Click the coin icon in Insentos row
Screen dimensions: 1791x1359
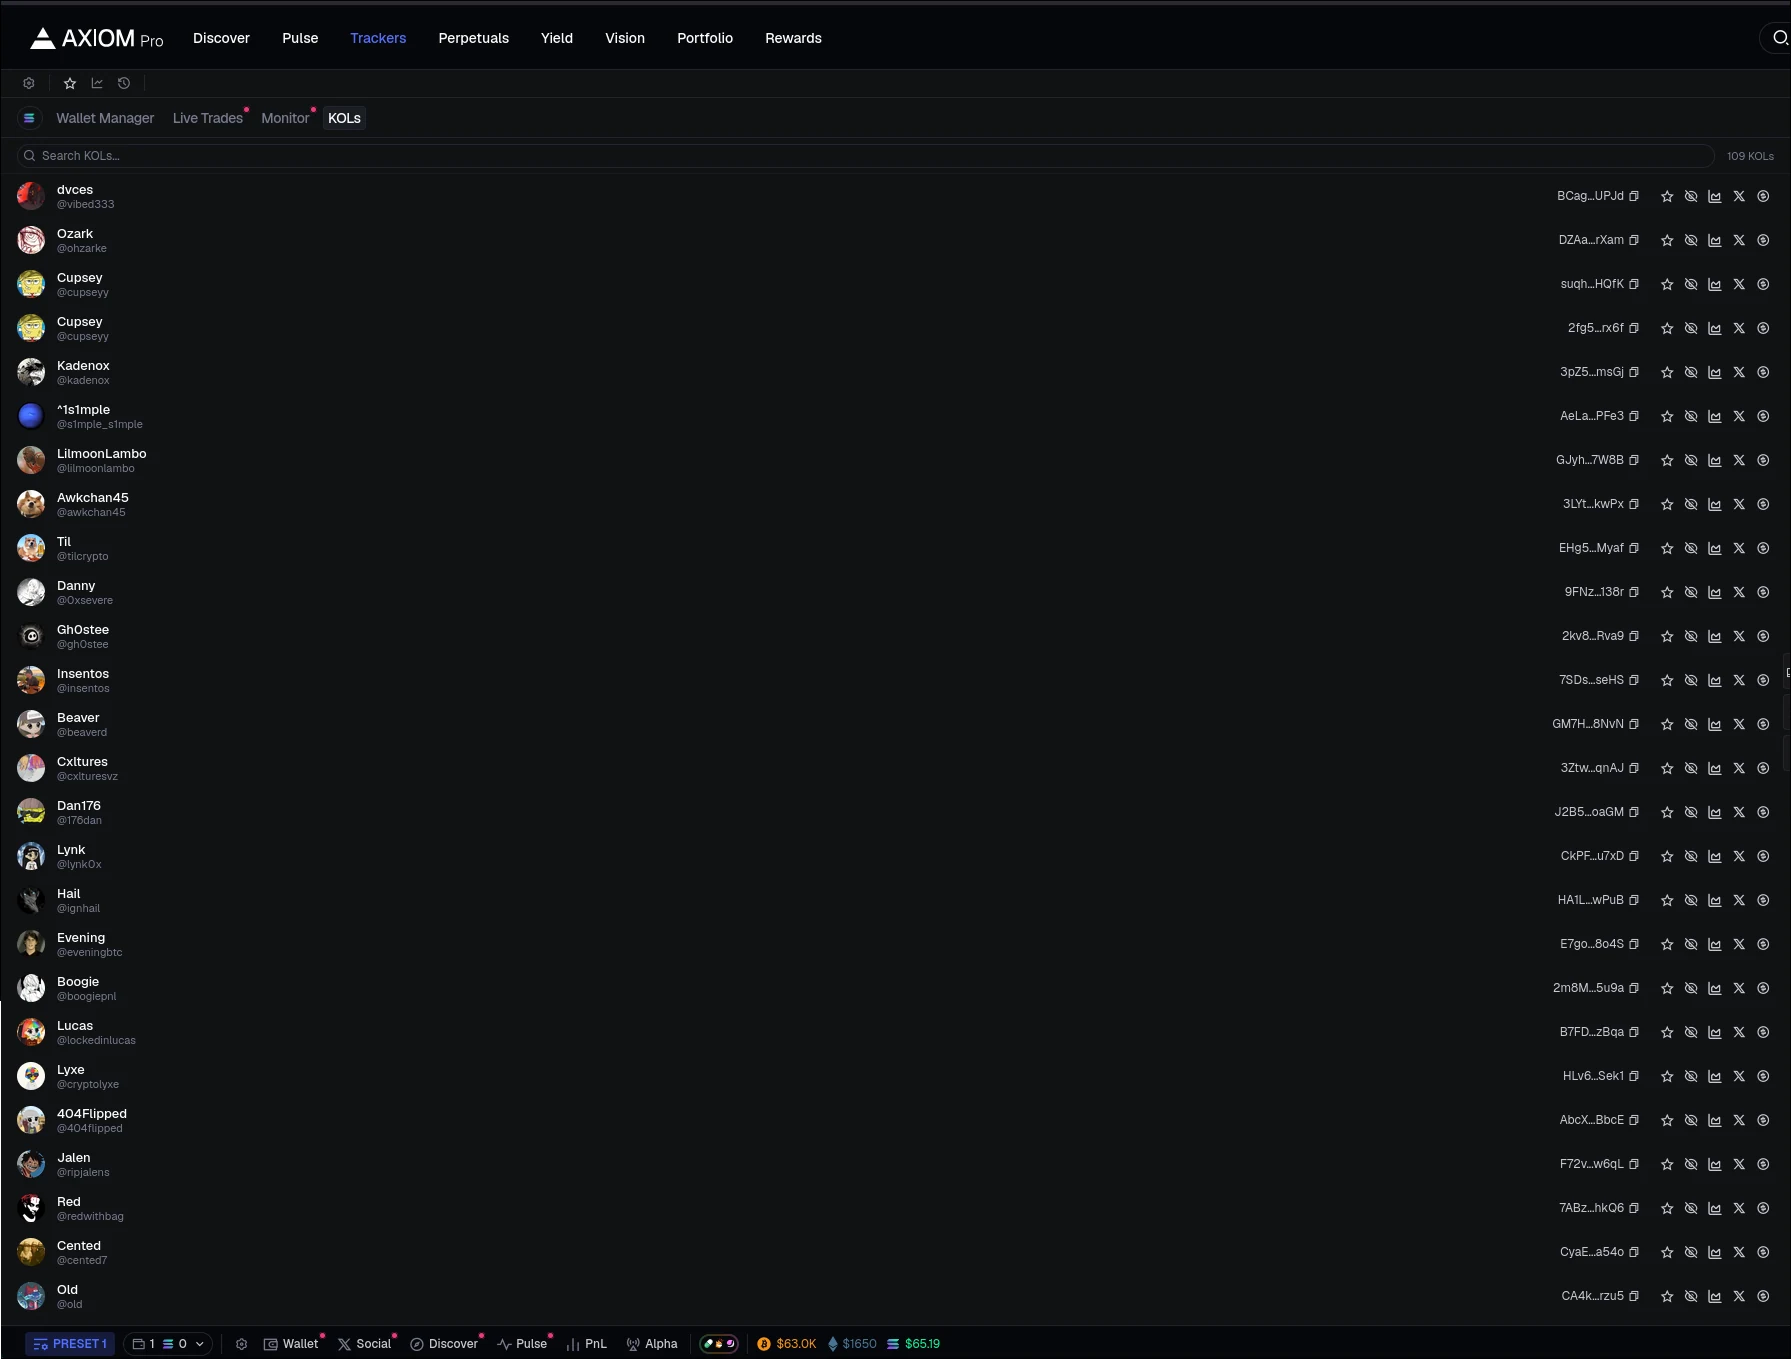[x=1763, y=680]
